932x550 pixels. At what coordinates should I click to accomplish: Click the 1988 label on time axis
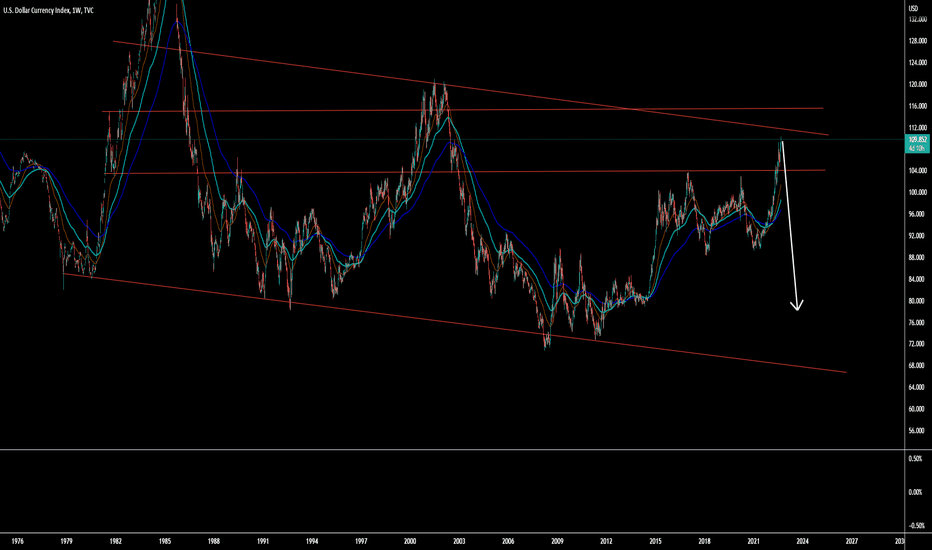(x=214, y=541)
